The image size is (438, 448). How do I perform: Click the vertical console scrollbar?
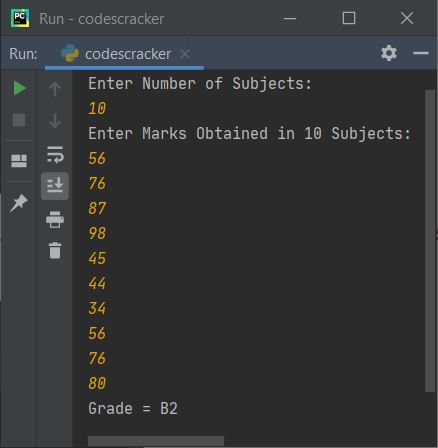pyautogui.click(x=430, y=241)
